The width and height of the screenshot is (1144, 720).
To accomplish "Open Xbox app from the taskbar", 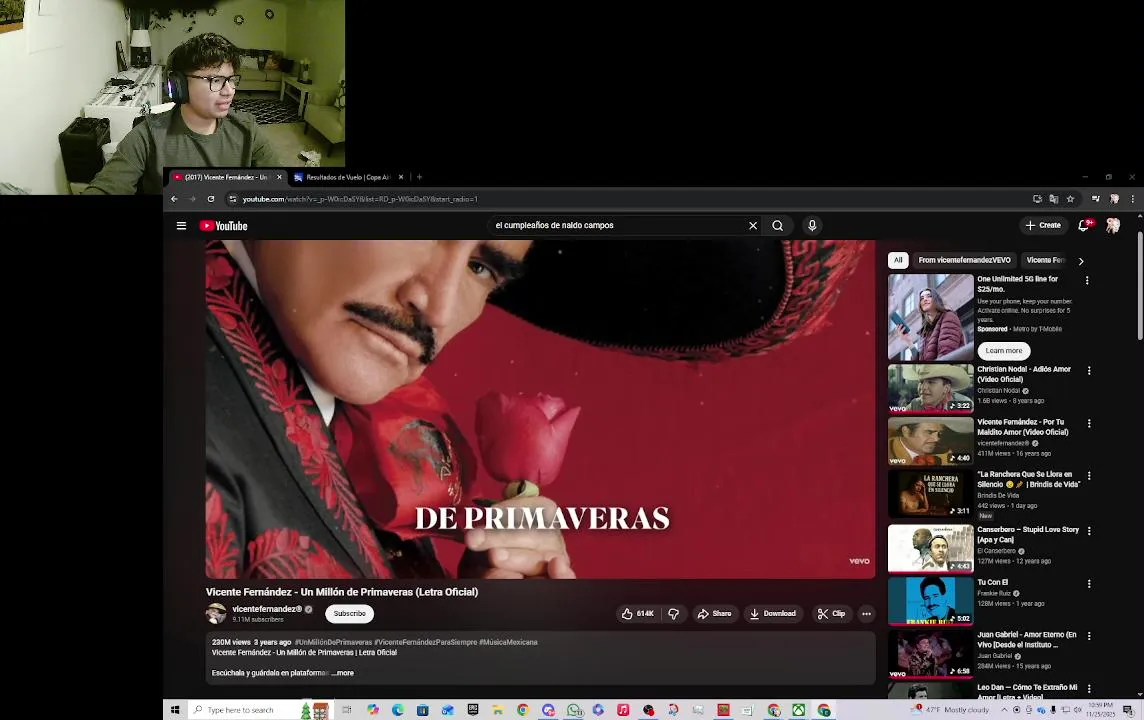I will pos(799,710).
